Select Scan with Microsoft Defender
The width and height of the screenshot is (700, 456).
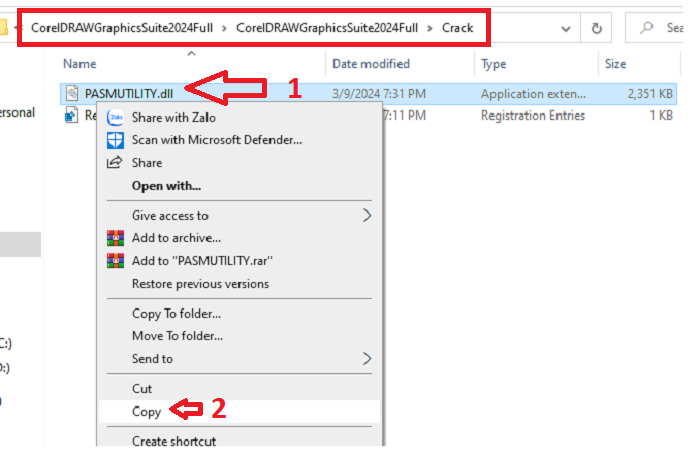pos(217,140)
